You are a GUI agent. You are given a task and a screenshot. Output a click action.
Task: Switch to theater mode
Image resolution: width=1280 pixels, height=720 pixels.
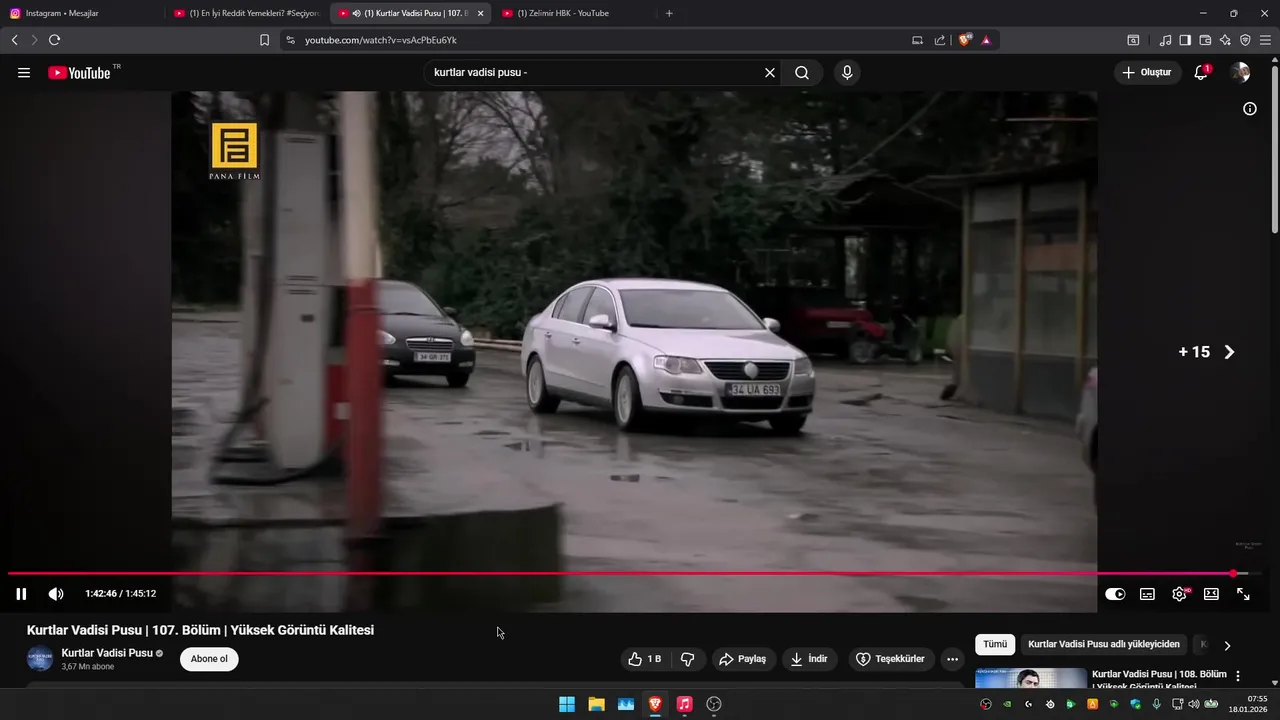[1211, 594]
